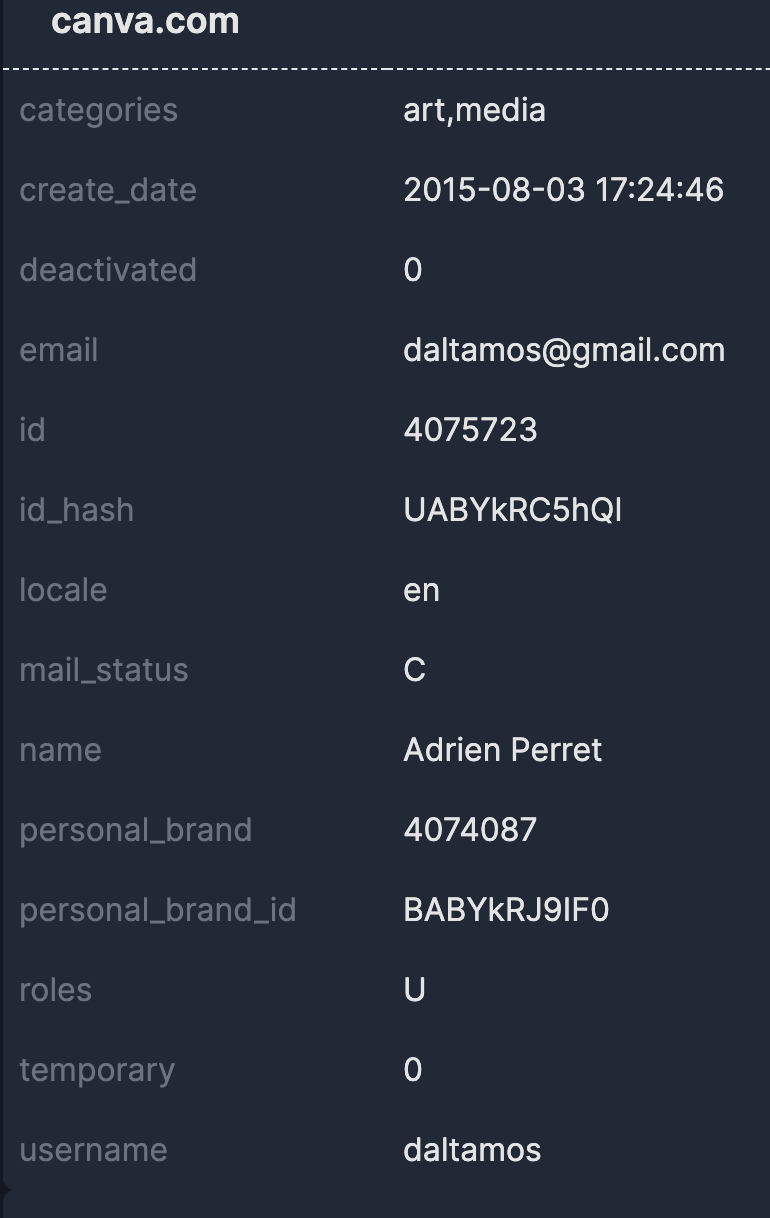Select the mail_status value C
770x1218 pixels.
[414, 670]
